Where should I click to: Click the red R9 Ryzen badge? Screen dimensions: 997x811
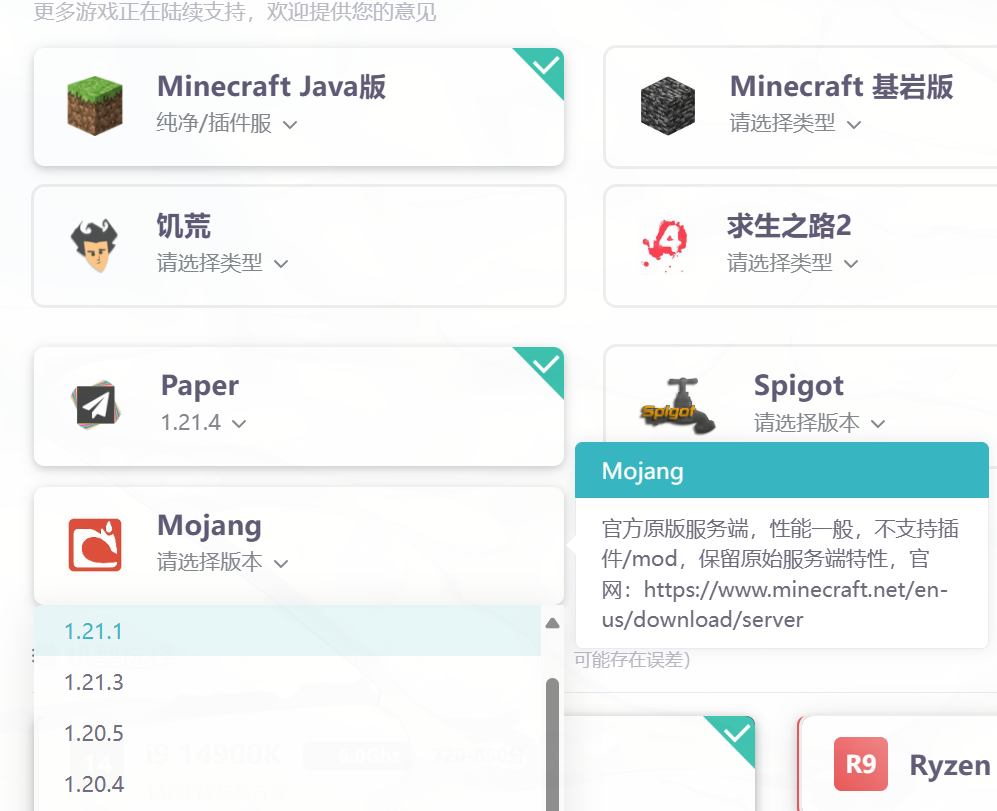click(860, 764)
